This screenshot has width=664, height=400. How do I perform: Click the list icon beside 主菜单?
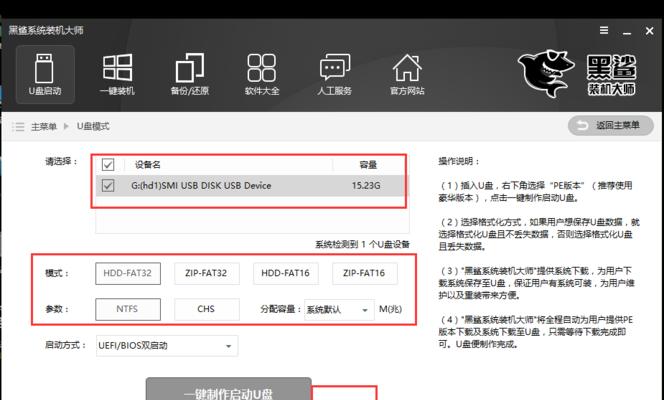pyautogui.click(x=18, y=127)
